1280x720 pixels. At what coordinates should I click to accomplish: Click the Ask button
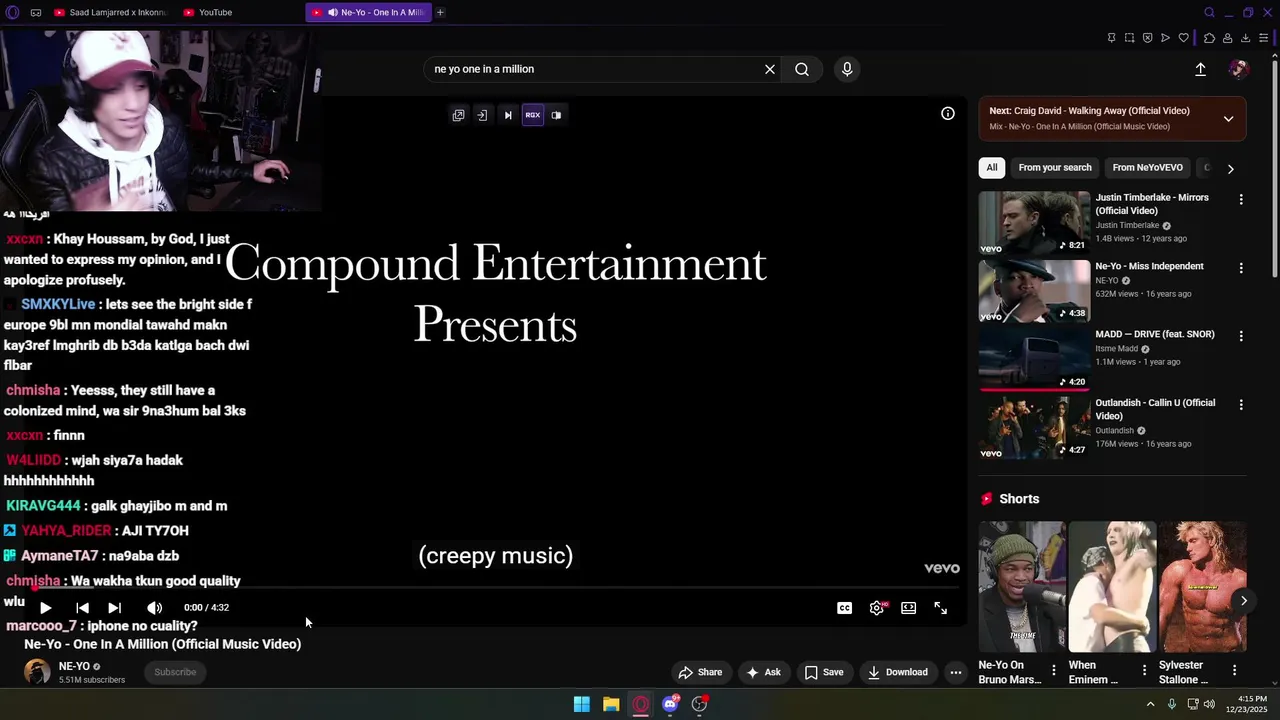[762, 672]
